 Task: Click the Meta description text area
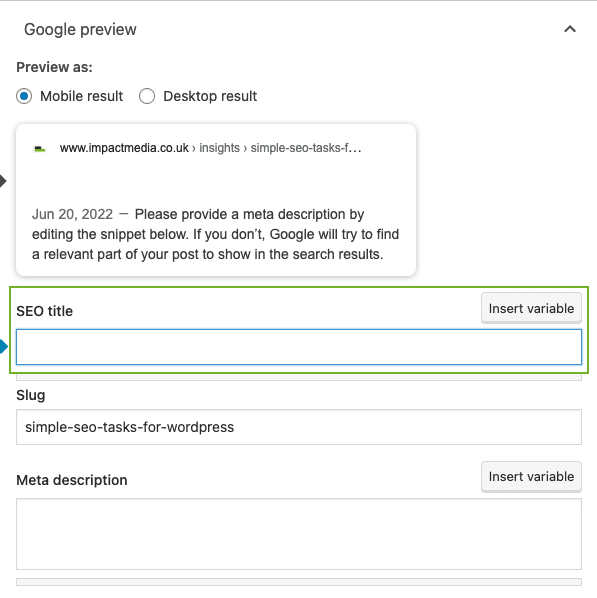299,534
